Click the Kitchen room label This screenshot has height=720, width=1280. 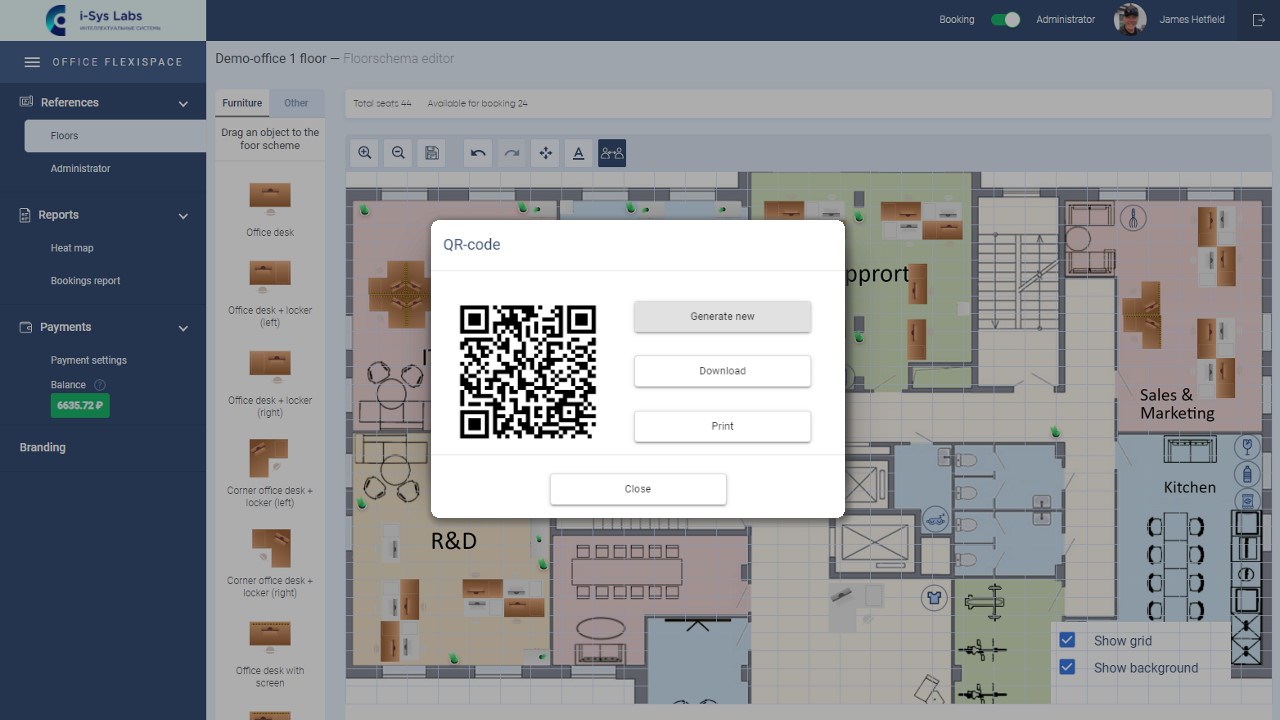tap(1190, 487)
